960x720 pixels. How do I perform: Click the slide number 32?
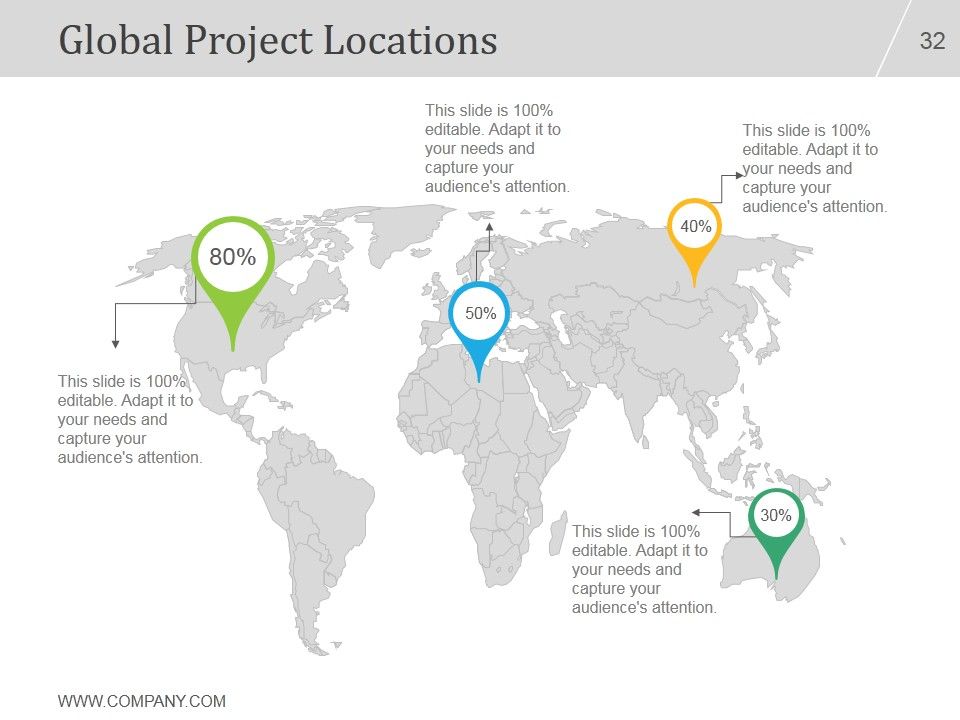(932, 41)
